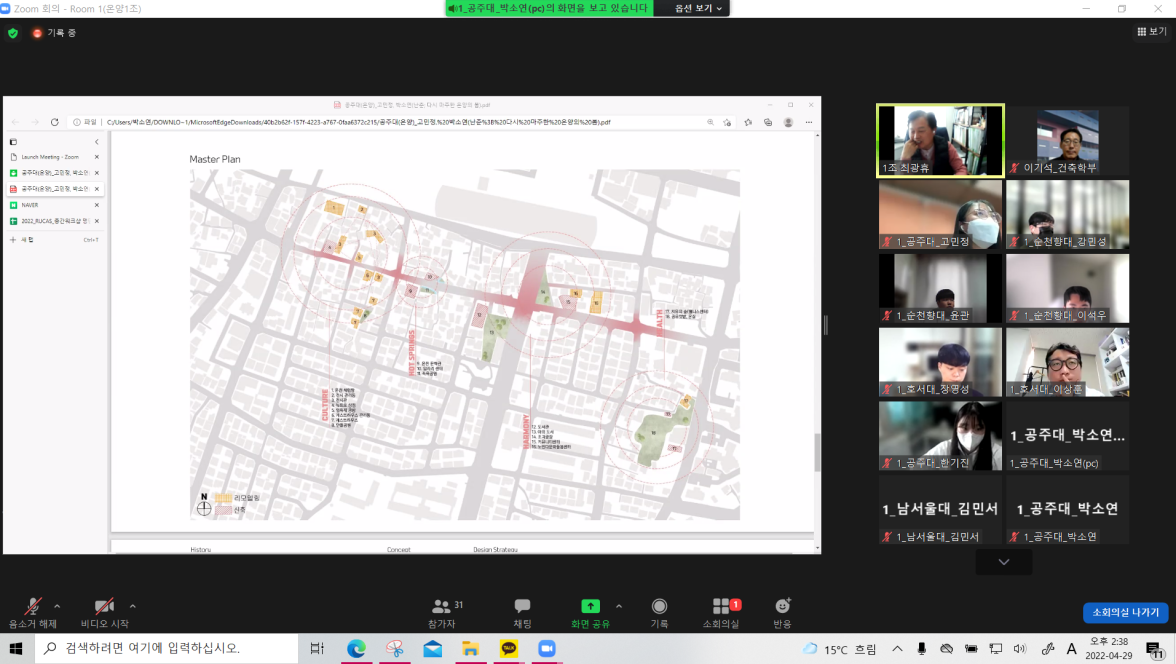The image size is (1176, 664).
Task: Click the green Share Screen icon
Action: (590, 606)
